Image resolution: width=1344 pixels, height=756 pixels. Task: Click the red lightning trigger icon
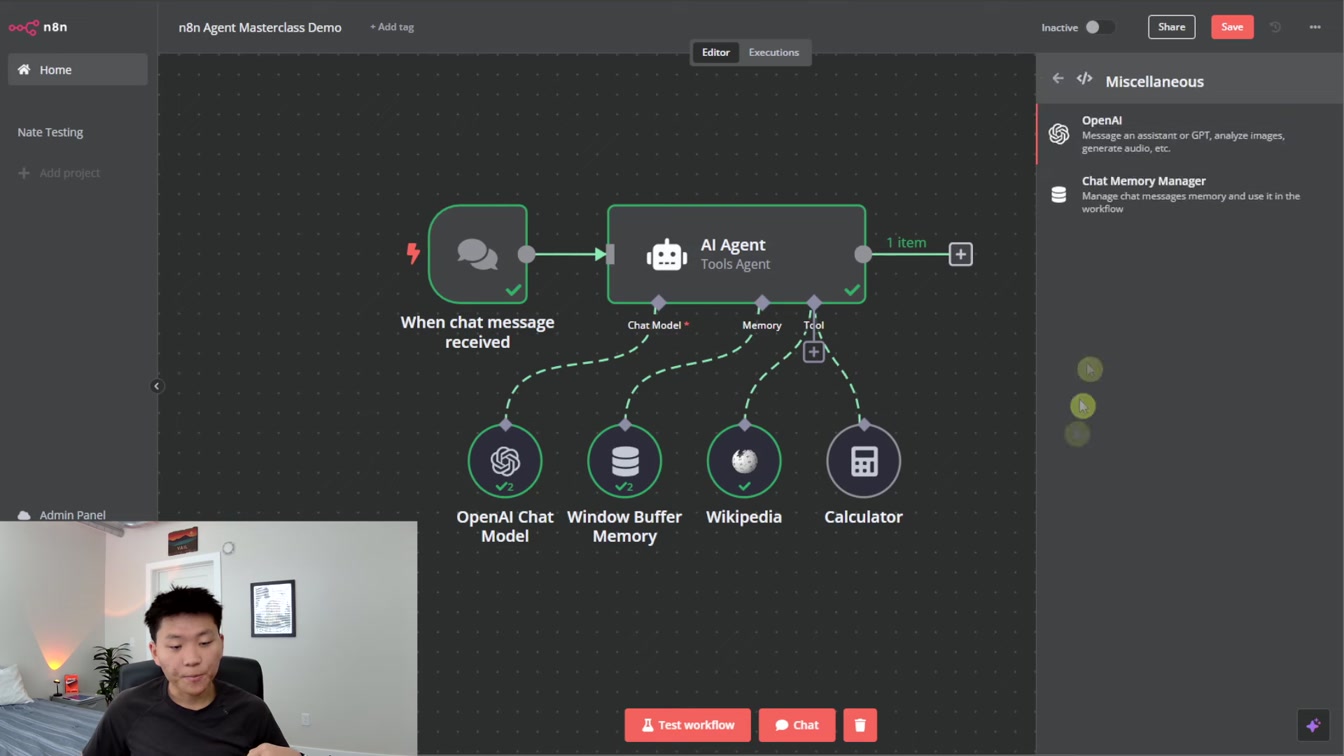[x=413, y=253]
